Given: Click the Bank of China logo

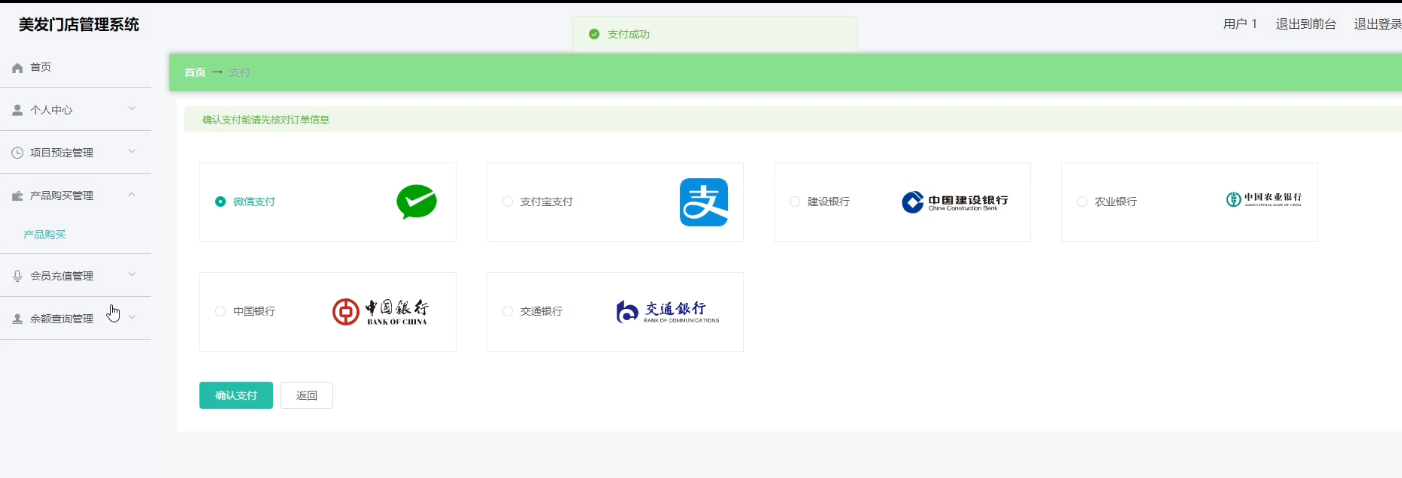Looking at the screenshot, I should [x=380, y=312].
